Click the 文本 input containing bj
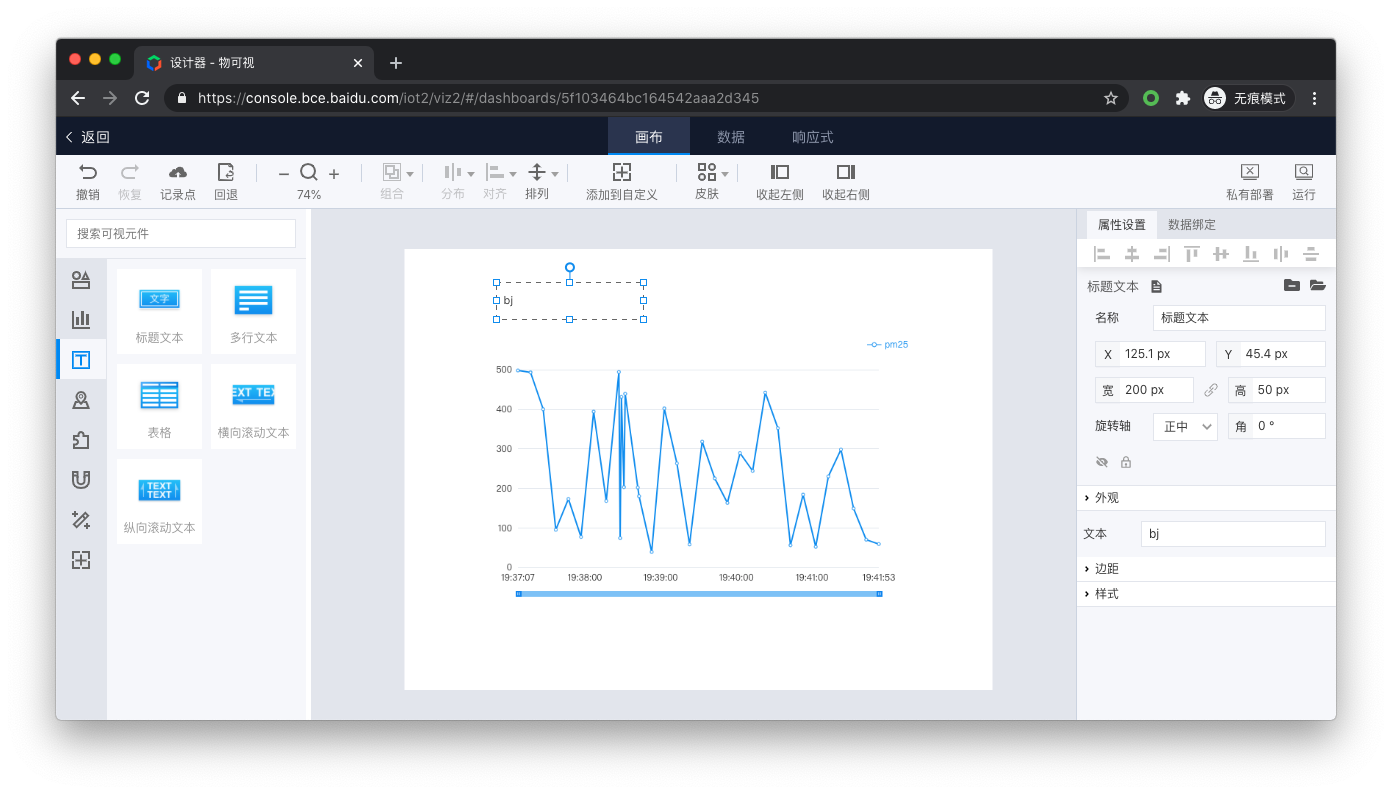 (x=1233, y=534)
